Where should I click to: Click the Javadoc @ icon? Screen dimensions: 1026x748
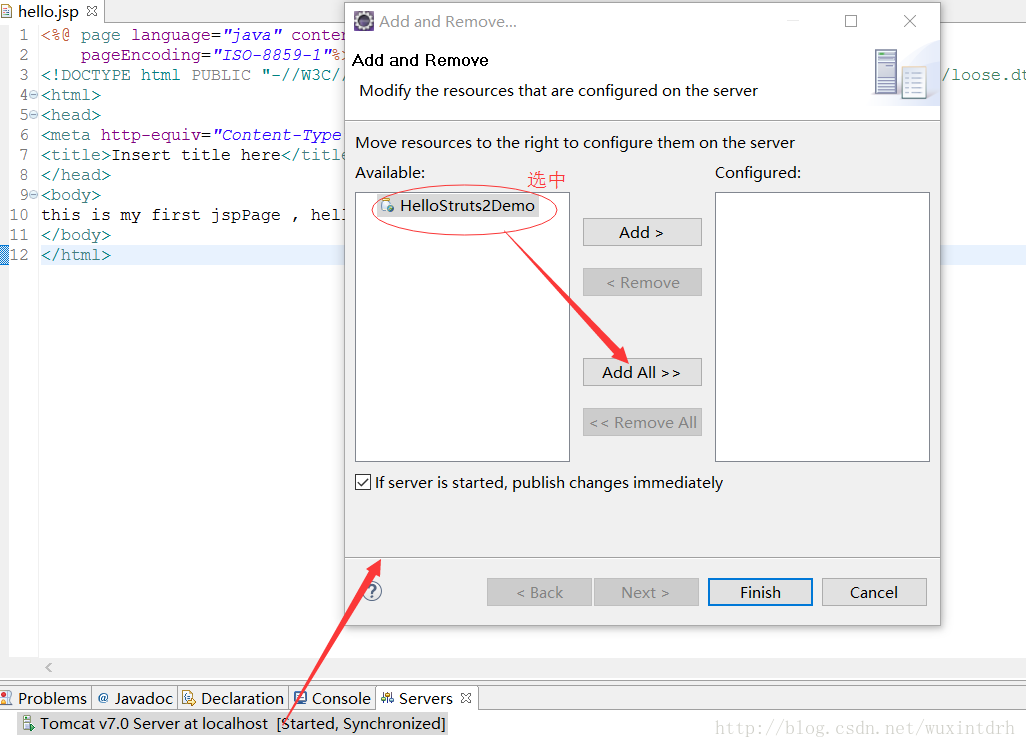(x=103, y=698)
